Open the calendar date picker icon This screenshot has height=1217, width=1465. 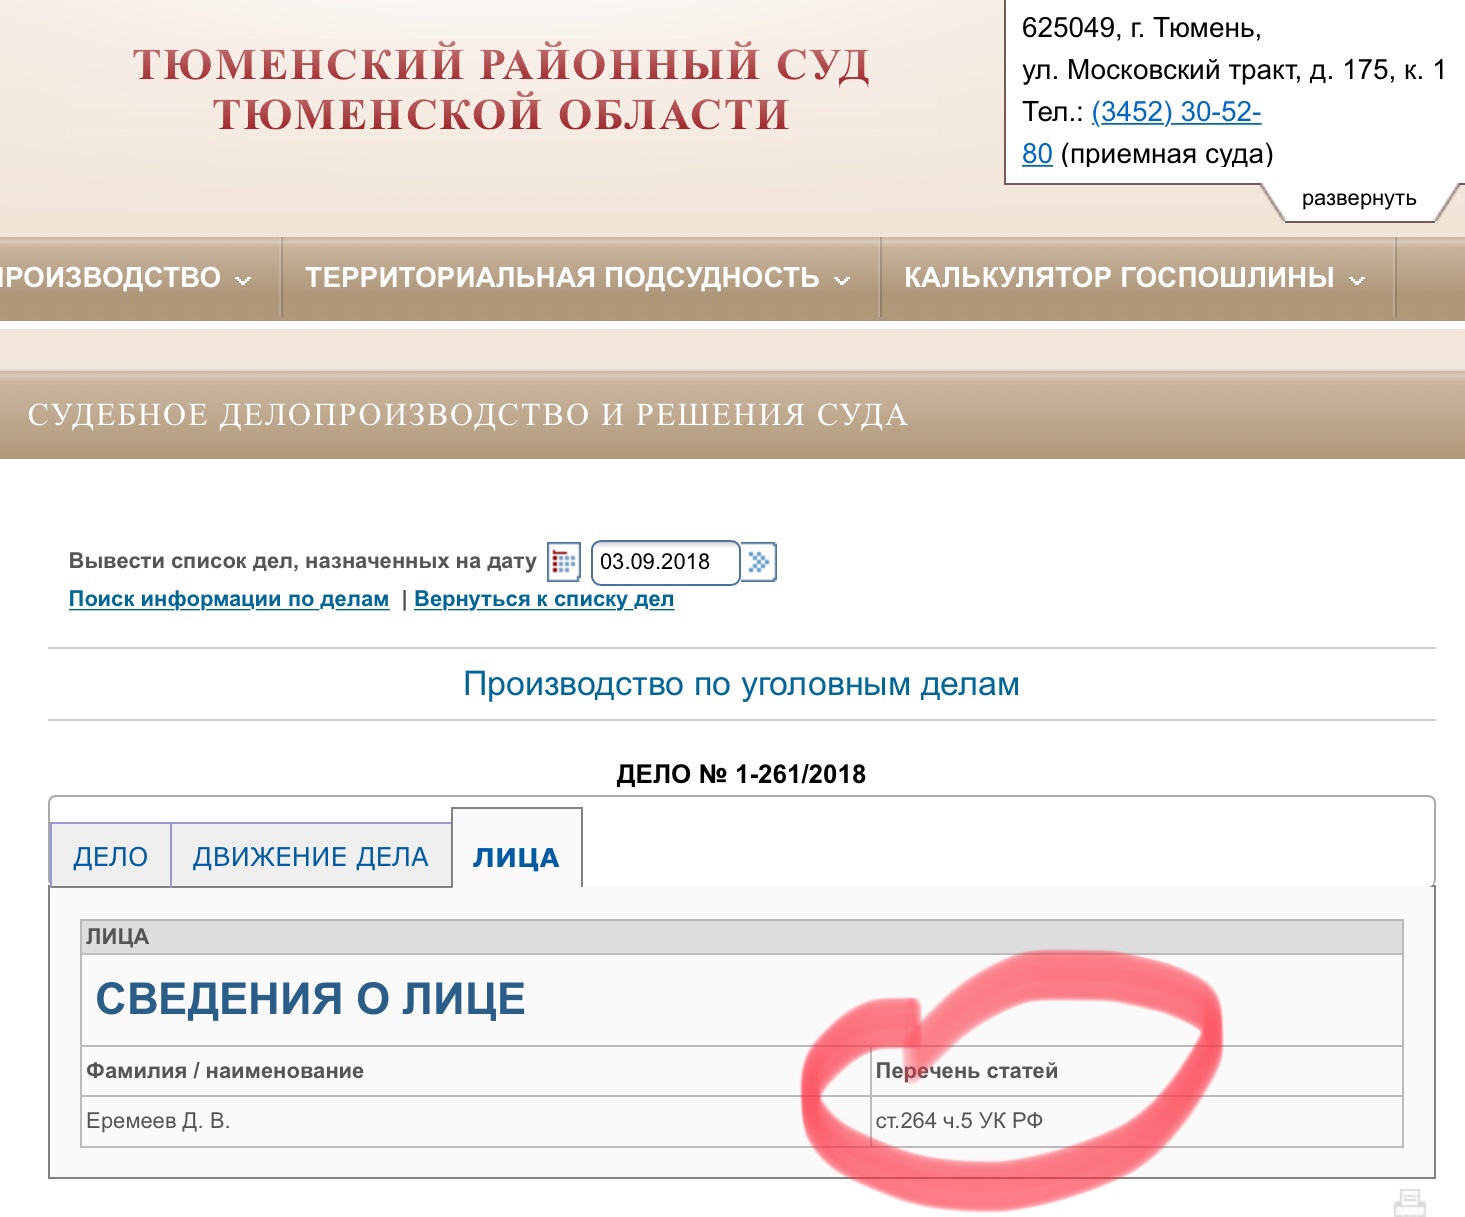[x=564, y=562]
